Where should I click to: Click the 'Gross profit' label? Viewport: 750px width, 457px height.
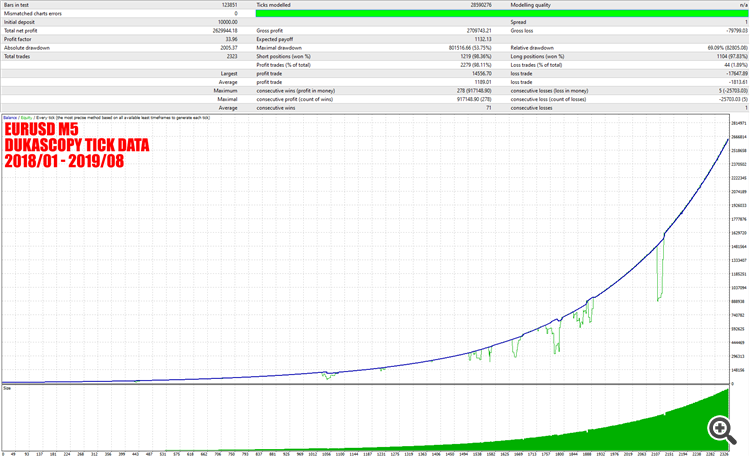(270, 31)
